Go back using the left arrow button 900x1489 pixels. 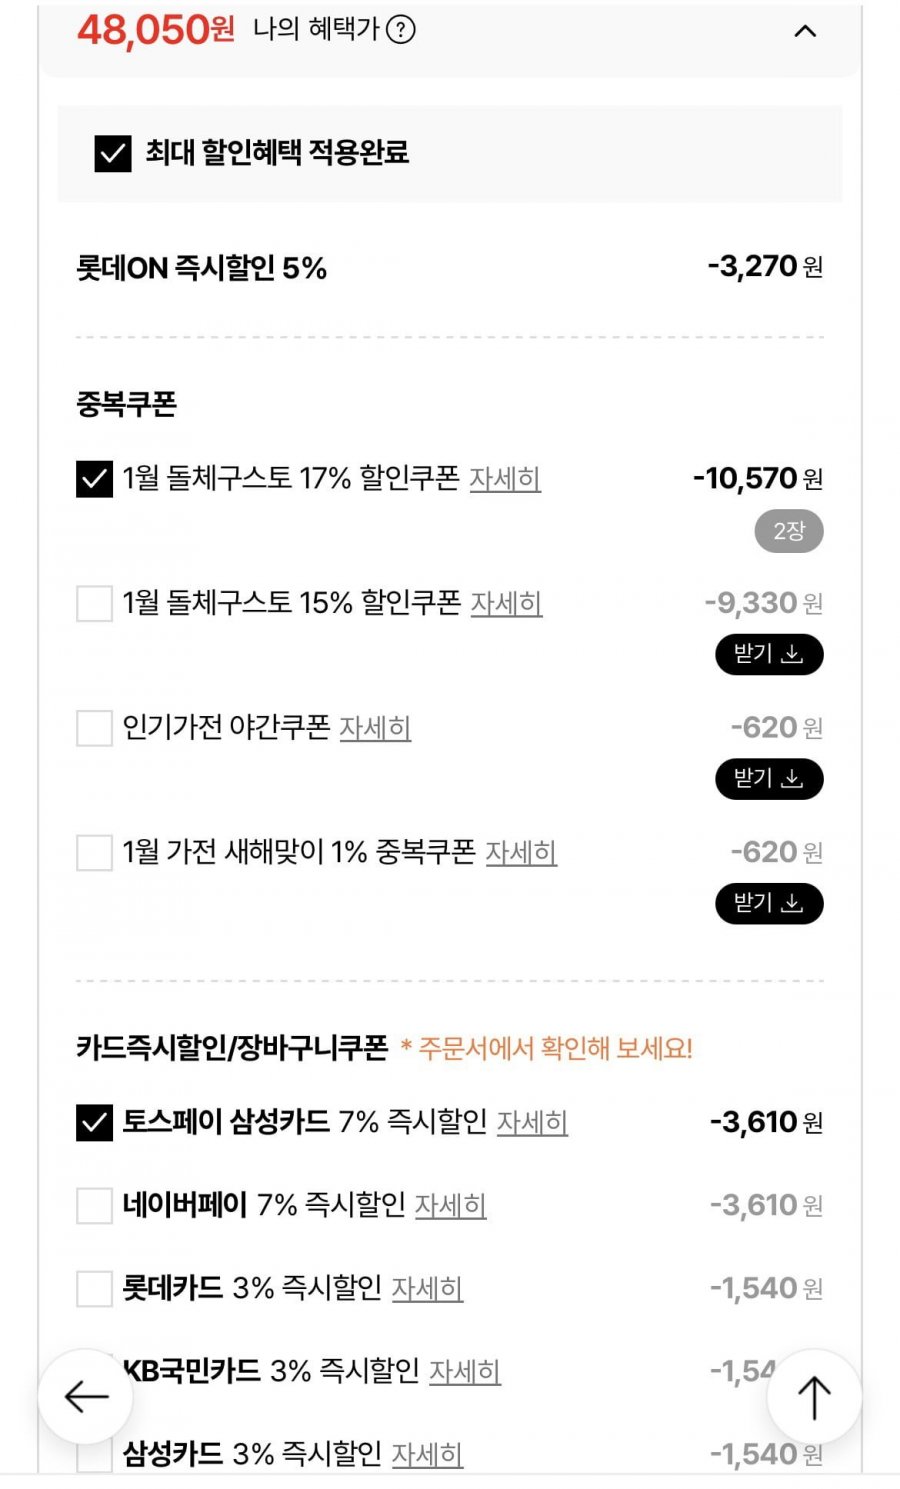[x=86, y=1396]
